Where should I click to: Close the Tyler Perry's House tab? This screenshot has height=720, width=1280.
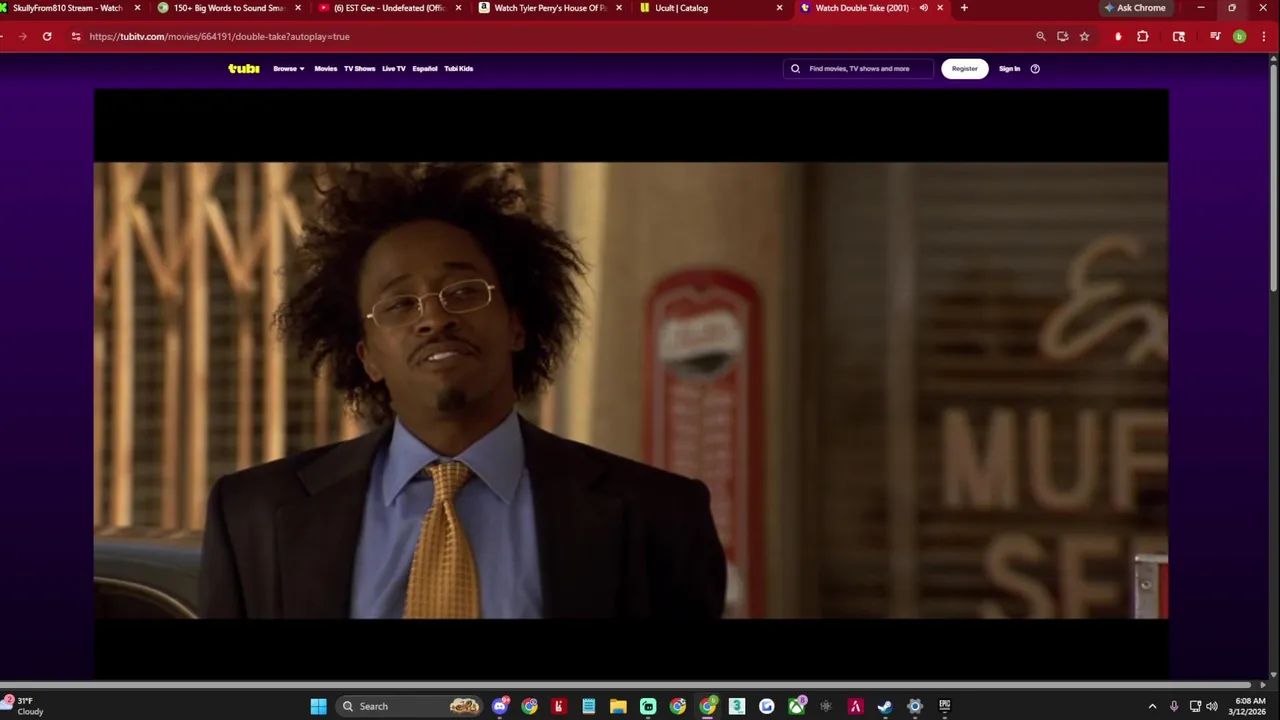(x=618, y=8)
